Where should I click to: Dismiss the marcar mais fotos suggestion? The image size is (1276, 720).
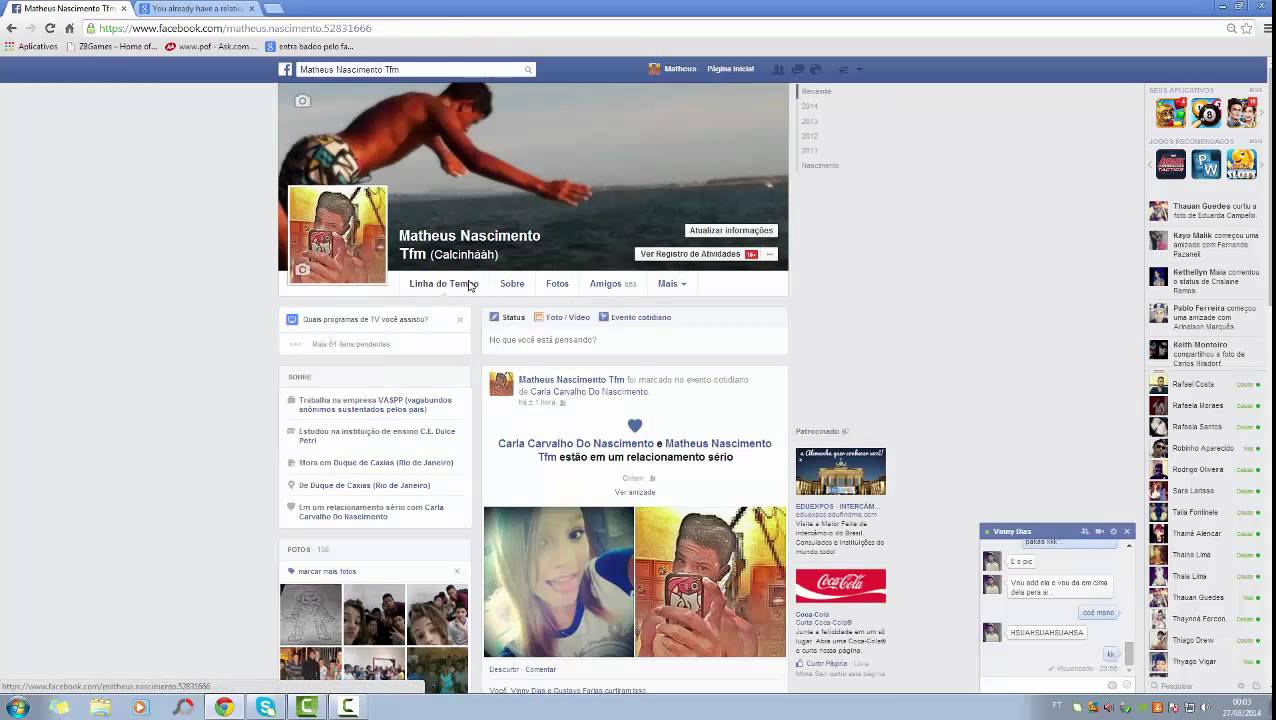457,571
